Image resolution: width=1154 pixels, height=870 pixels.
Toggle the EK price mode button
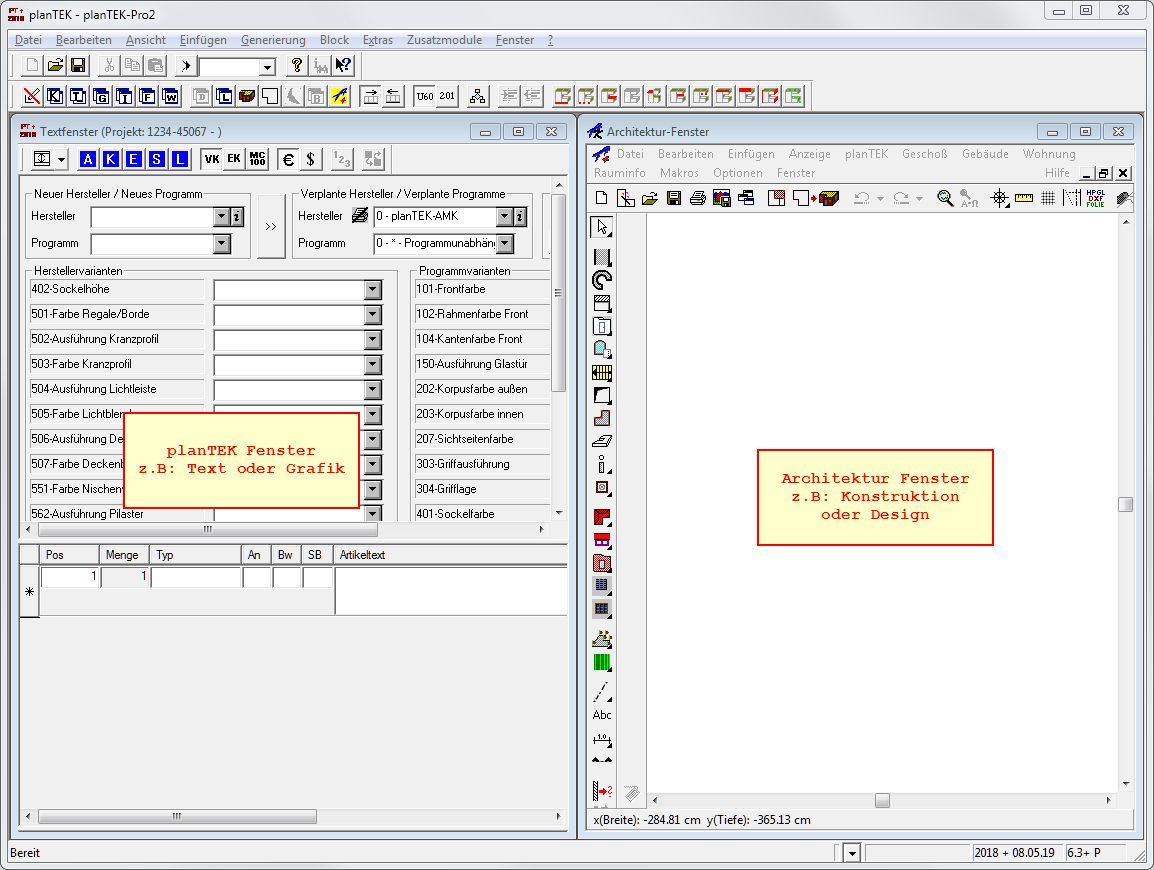[234, 159]
